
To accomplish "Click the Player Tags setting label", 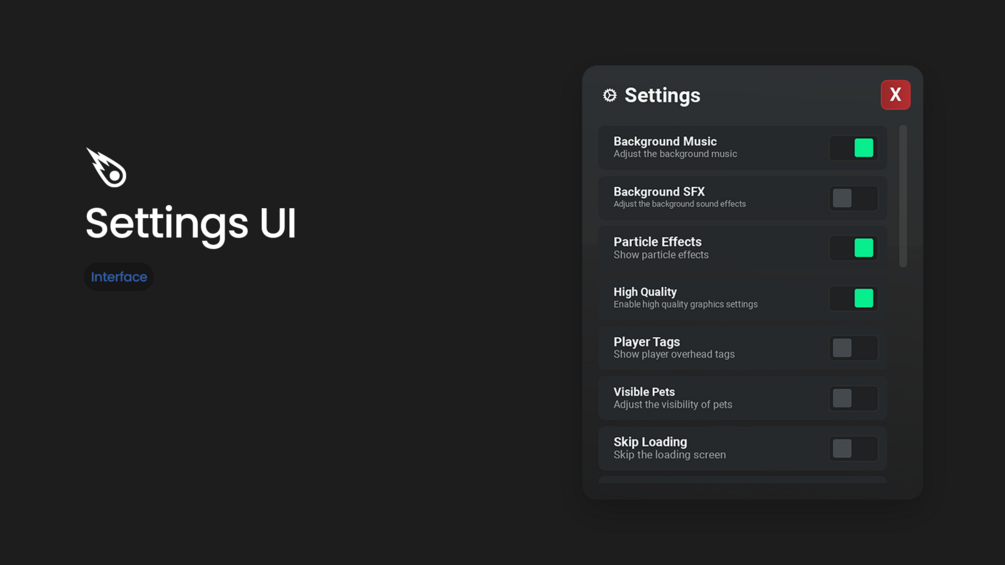I will coord(646,342).
